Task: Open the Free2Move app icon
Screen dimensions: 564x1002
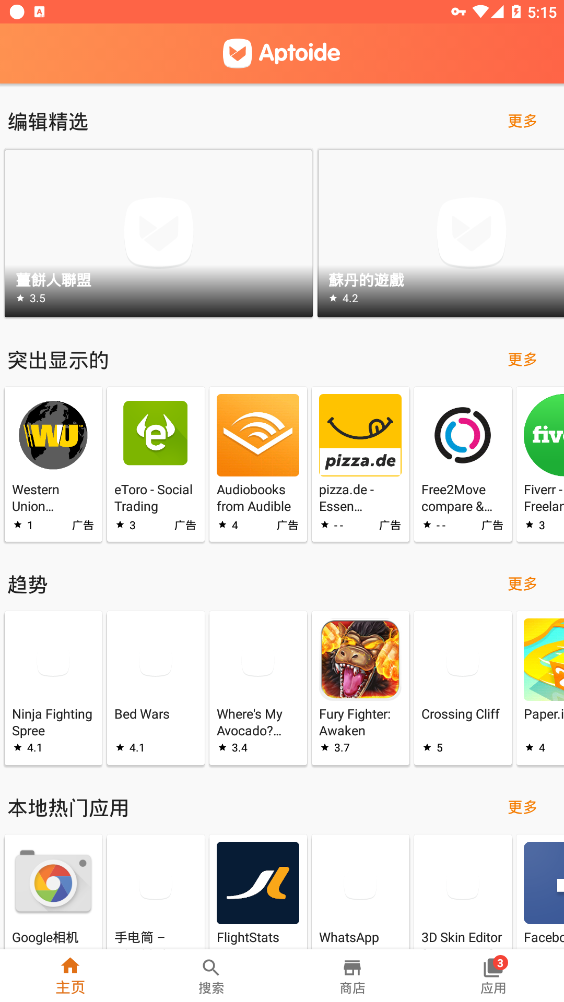Action: pos(462,435)
